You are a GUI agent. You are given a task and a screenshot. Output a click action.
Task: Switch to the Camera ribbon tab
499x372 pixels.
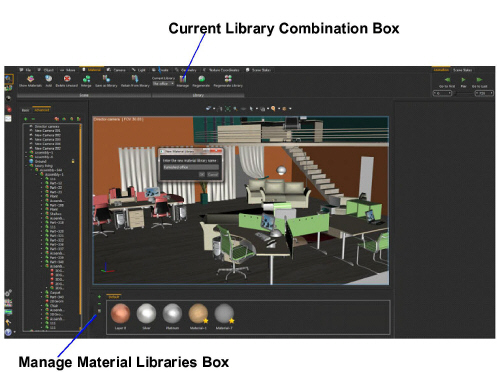116,70
